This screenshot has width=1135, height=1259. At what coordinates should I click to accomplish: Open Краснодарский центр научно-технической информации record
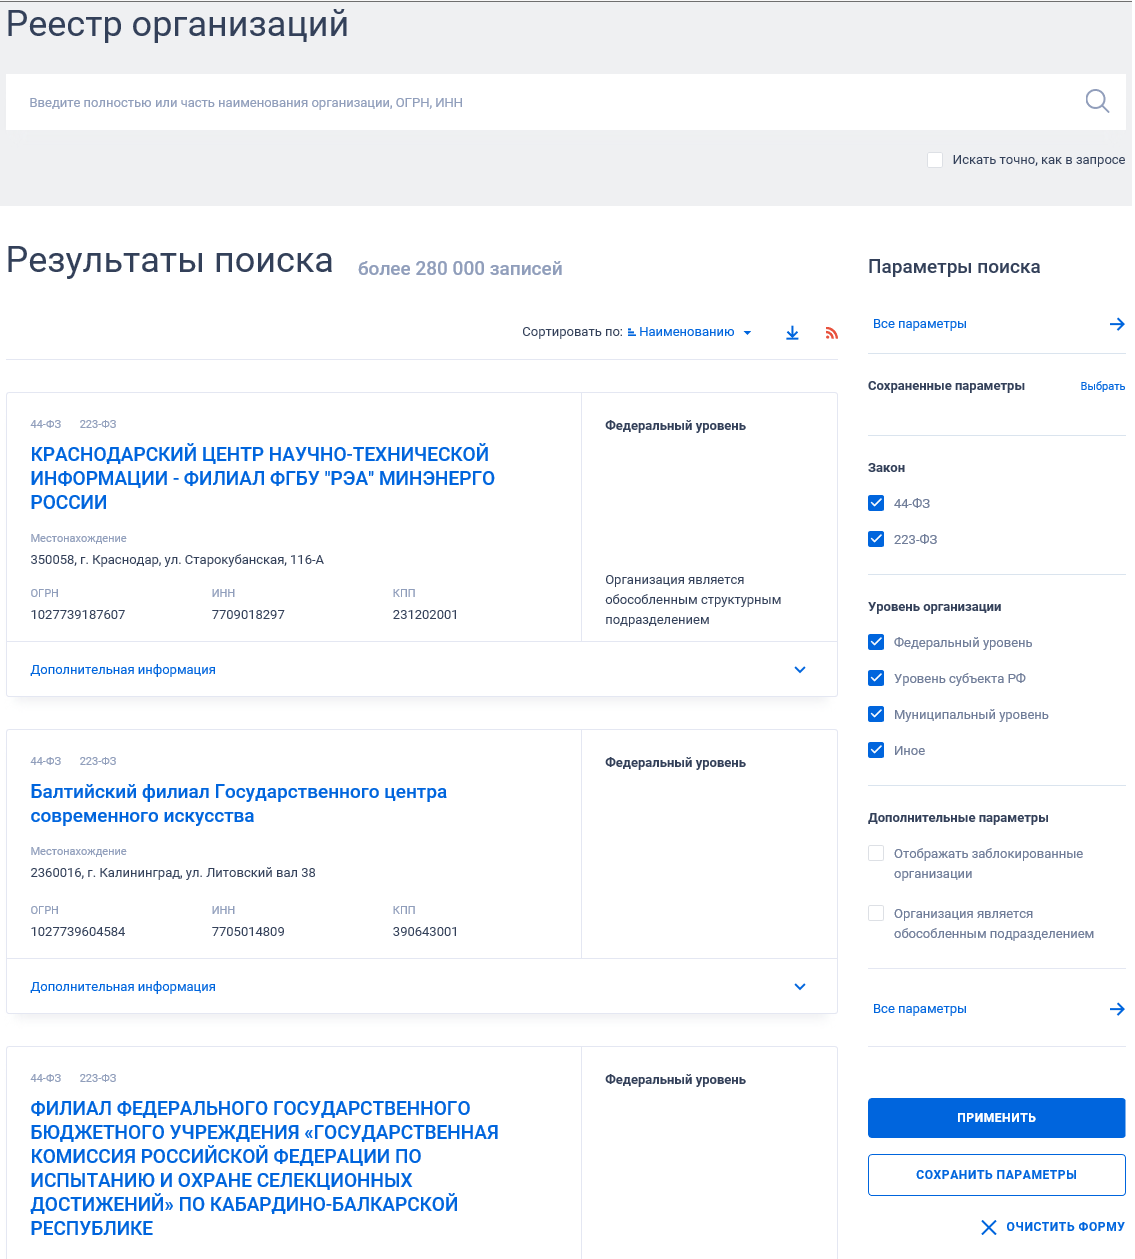coord(263,478)
